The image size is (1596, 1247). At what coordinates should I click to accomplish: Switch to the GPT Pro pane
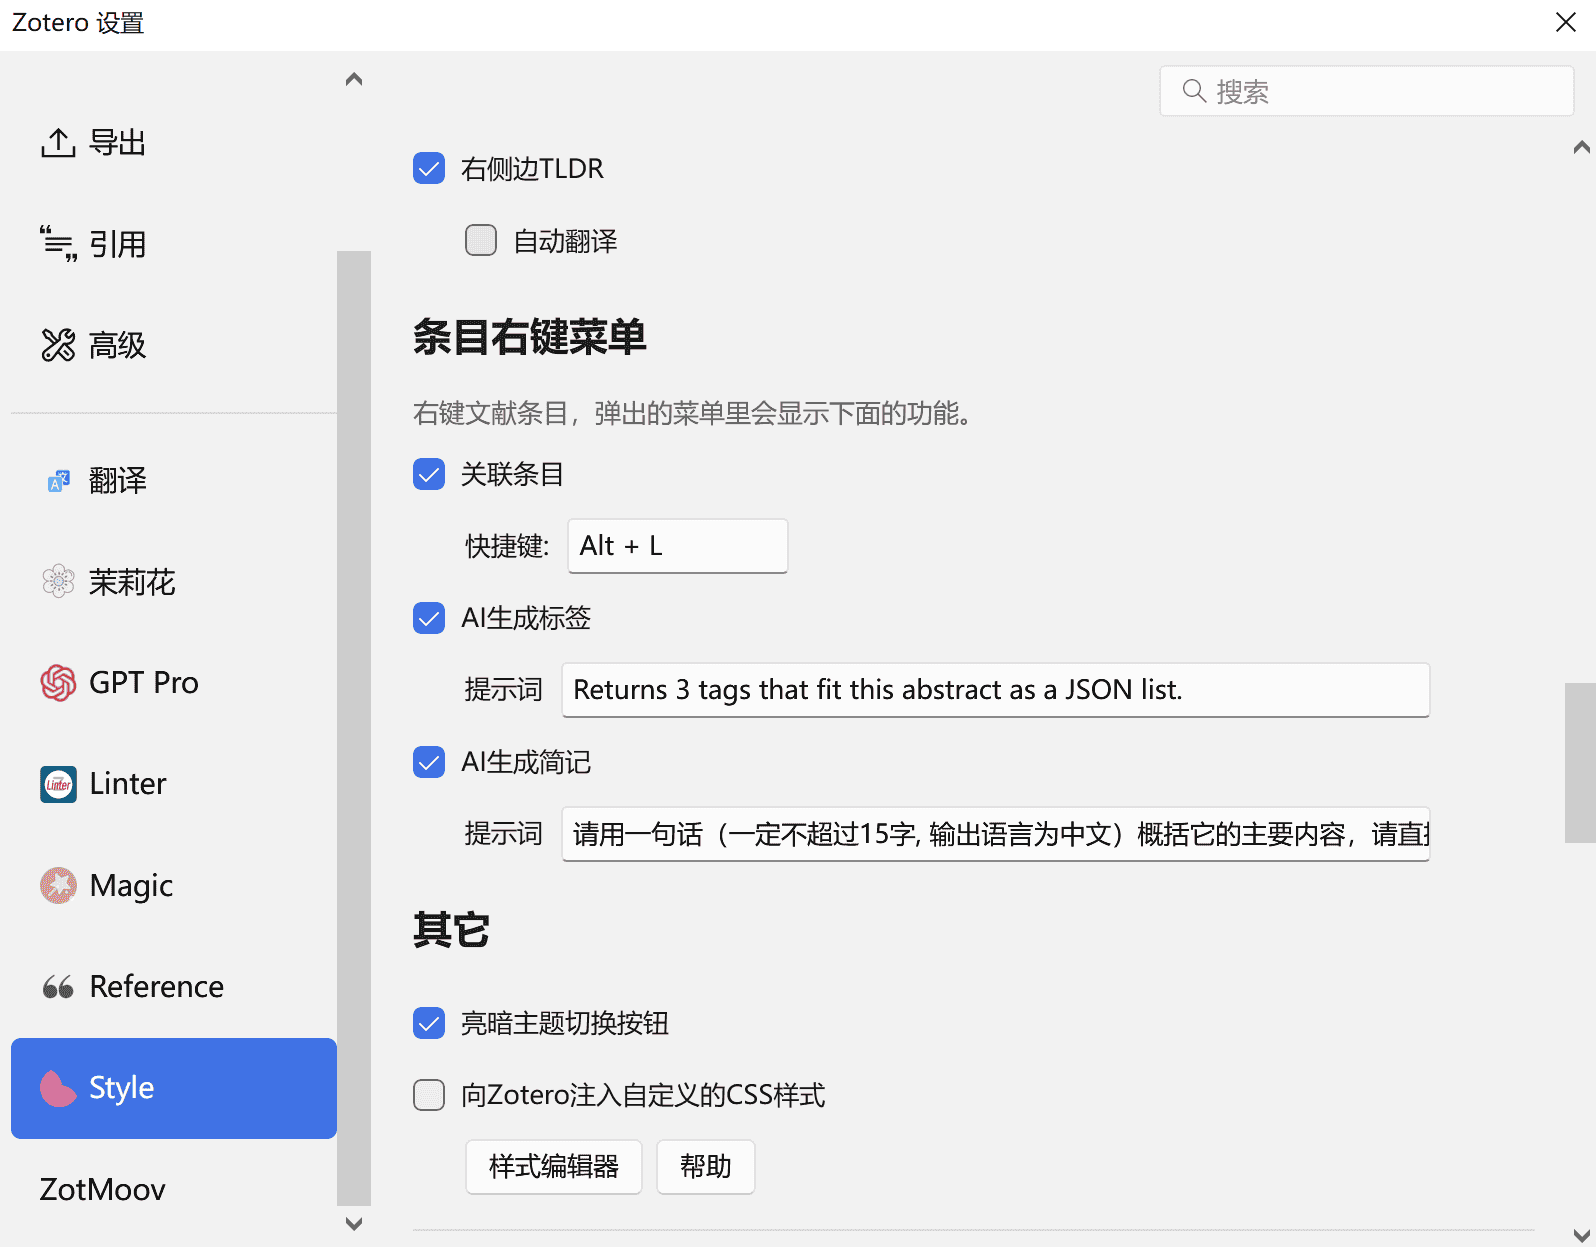(x=174, y=683)
